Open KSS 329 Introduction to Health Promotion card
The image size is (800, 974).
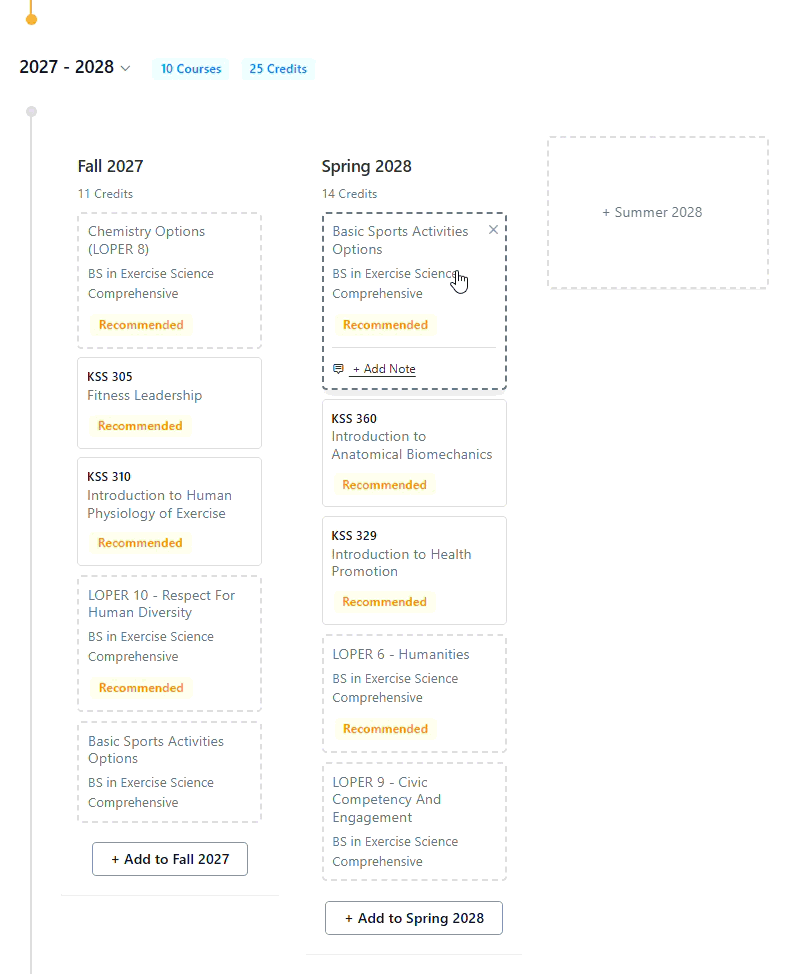[414, 570]
